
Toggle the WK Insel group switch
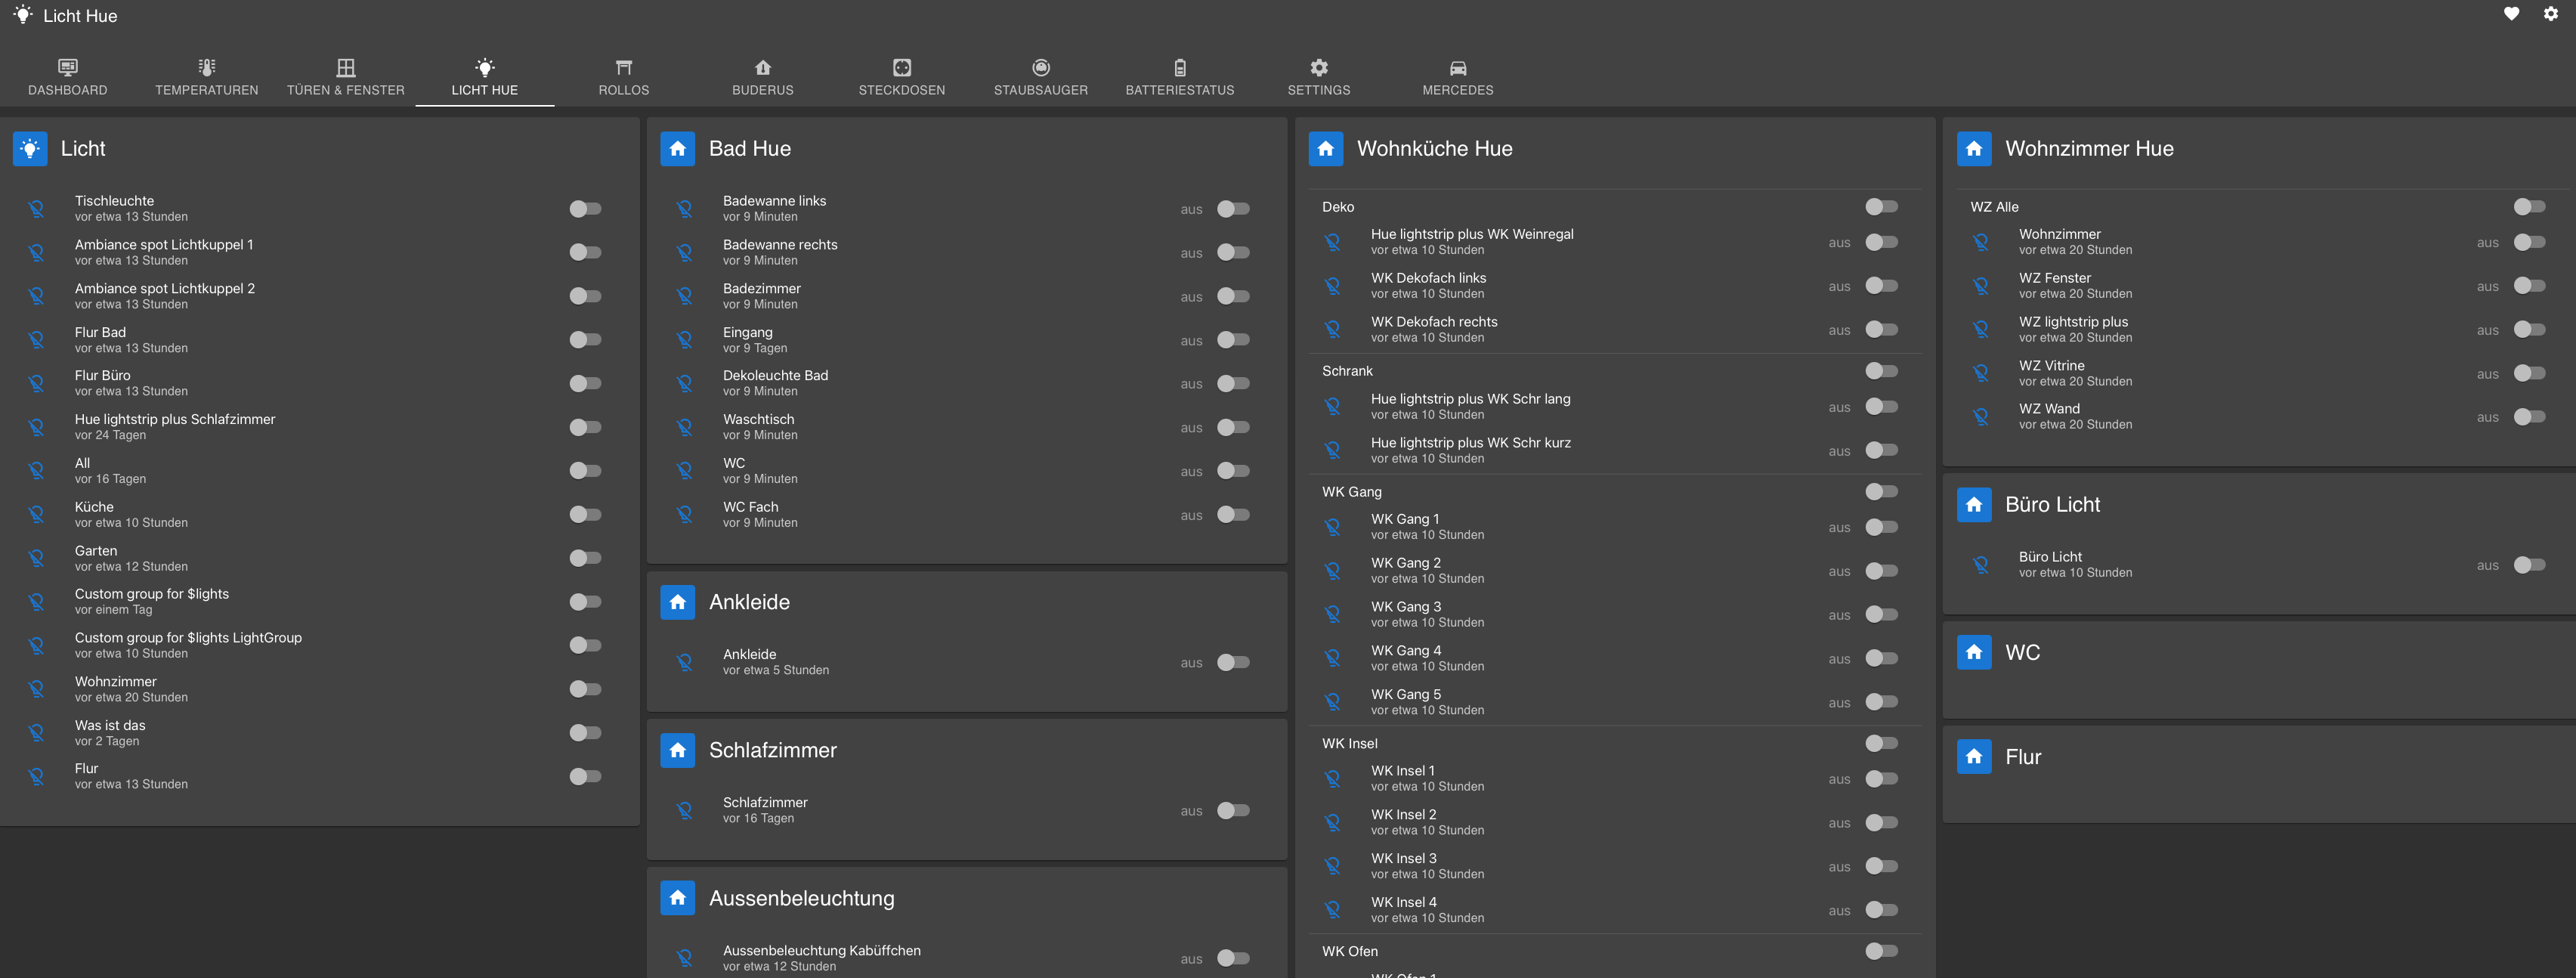1881,743
